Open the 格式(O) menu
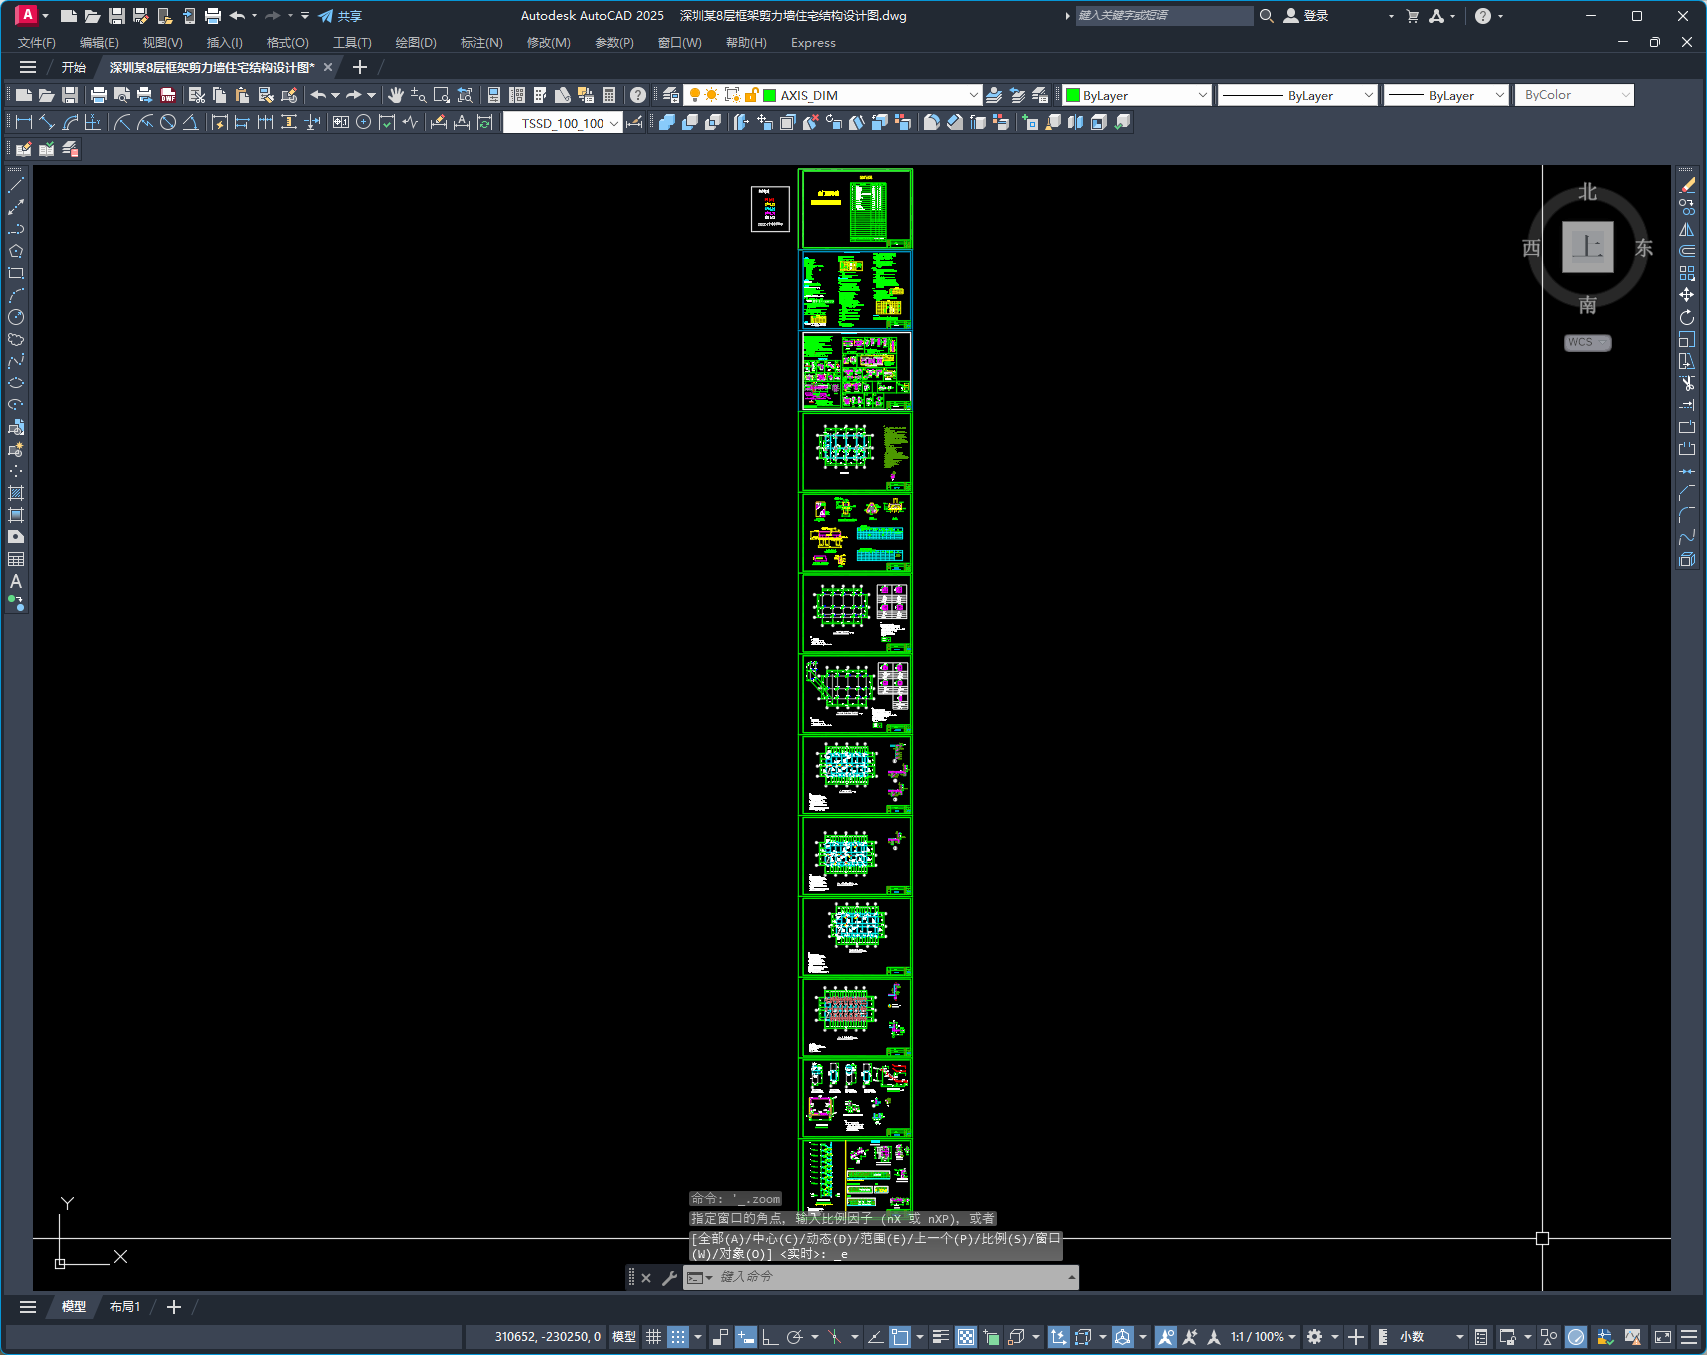The height and width of the screenshot is (1355, 1707). [287, 43]
